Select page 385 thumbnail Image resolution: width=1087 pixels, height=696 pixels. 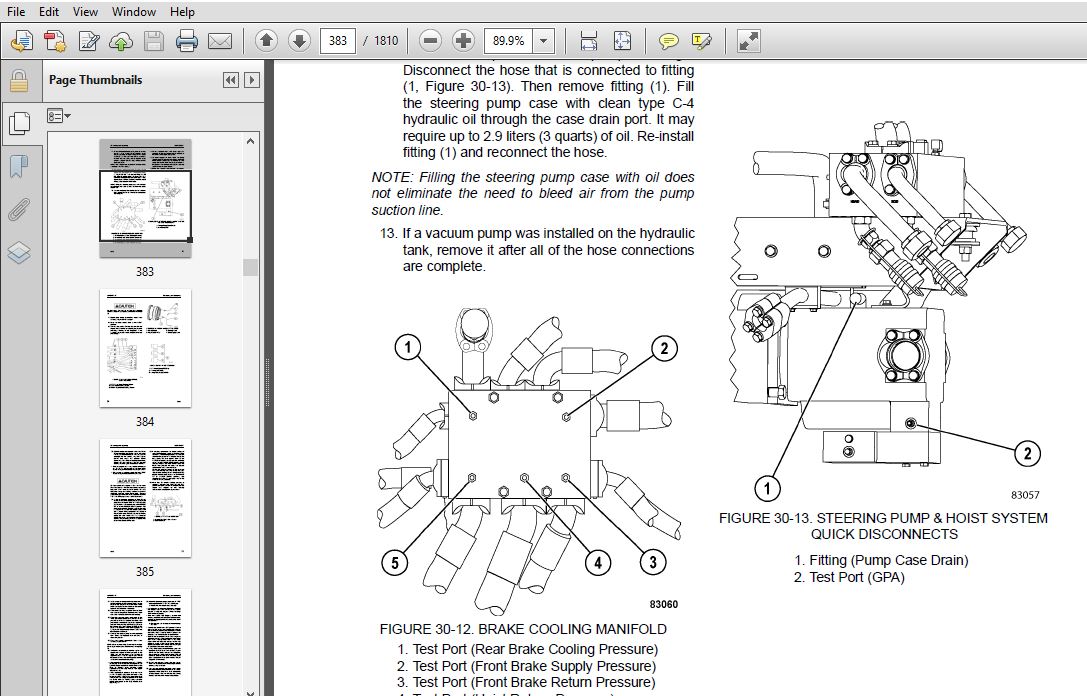click(145, 498)
